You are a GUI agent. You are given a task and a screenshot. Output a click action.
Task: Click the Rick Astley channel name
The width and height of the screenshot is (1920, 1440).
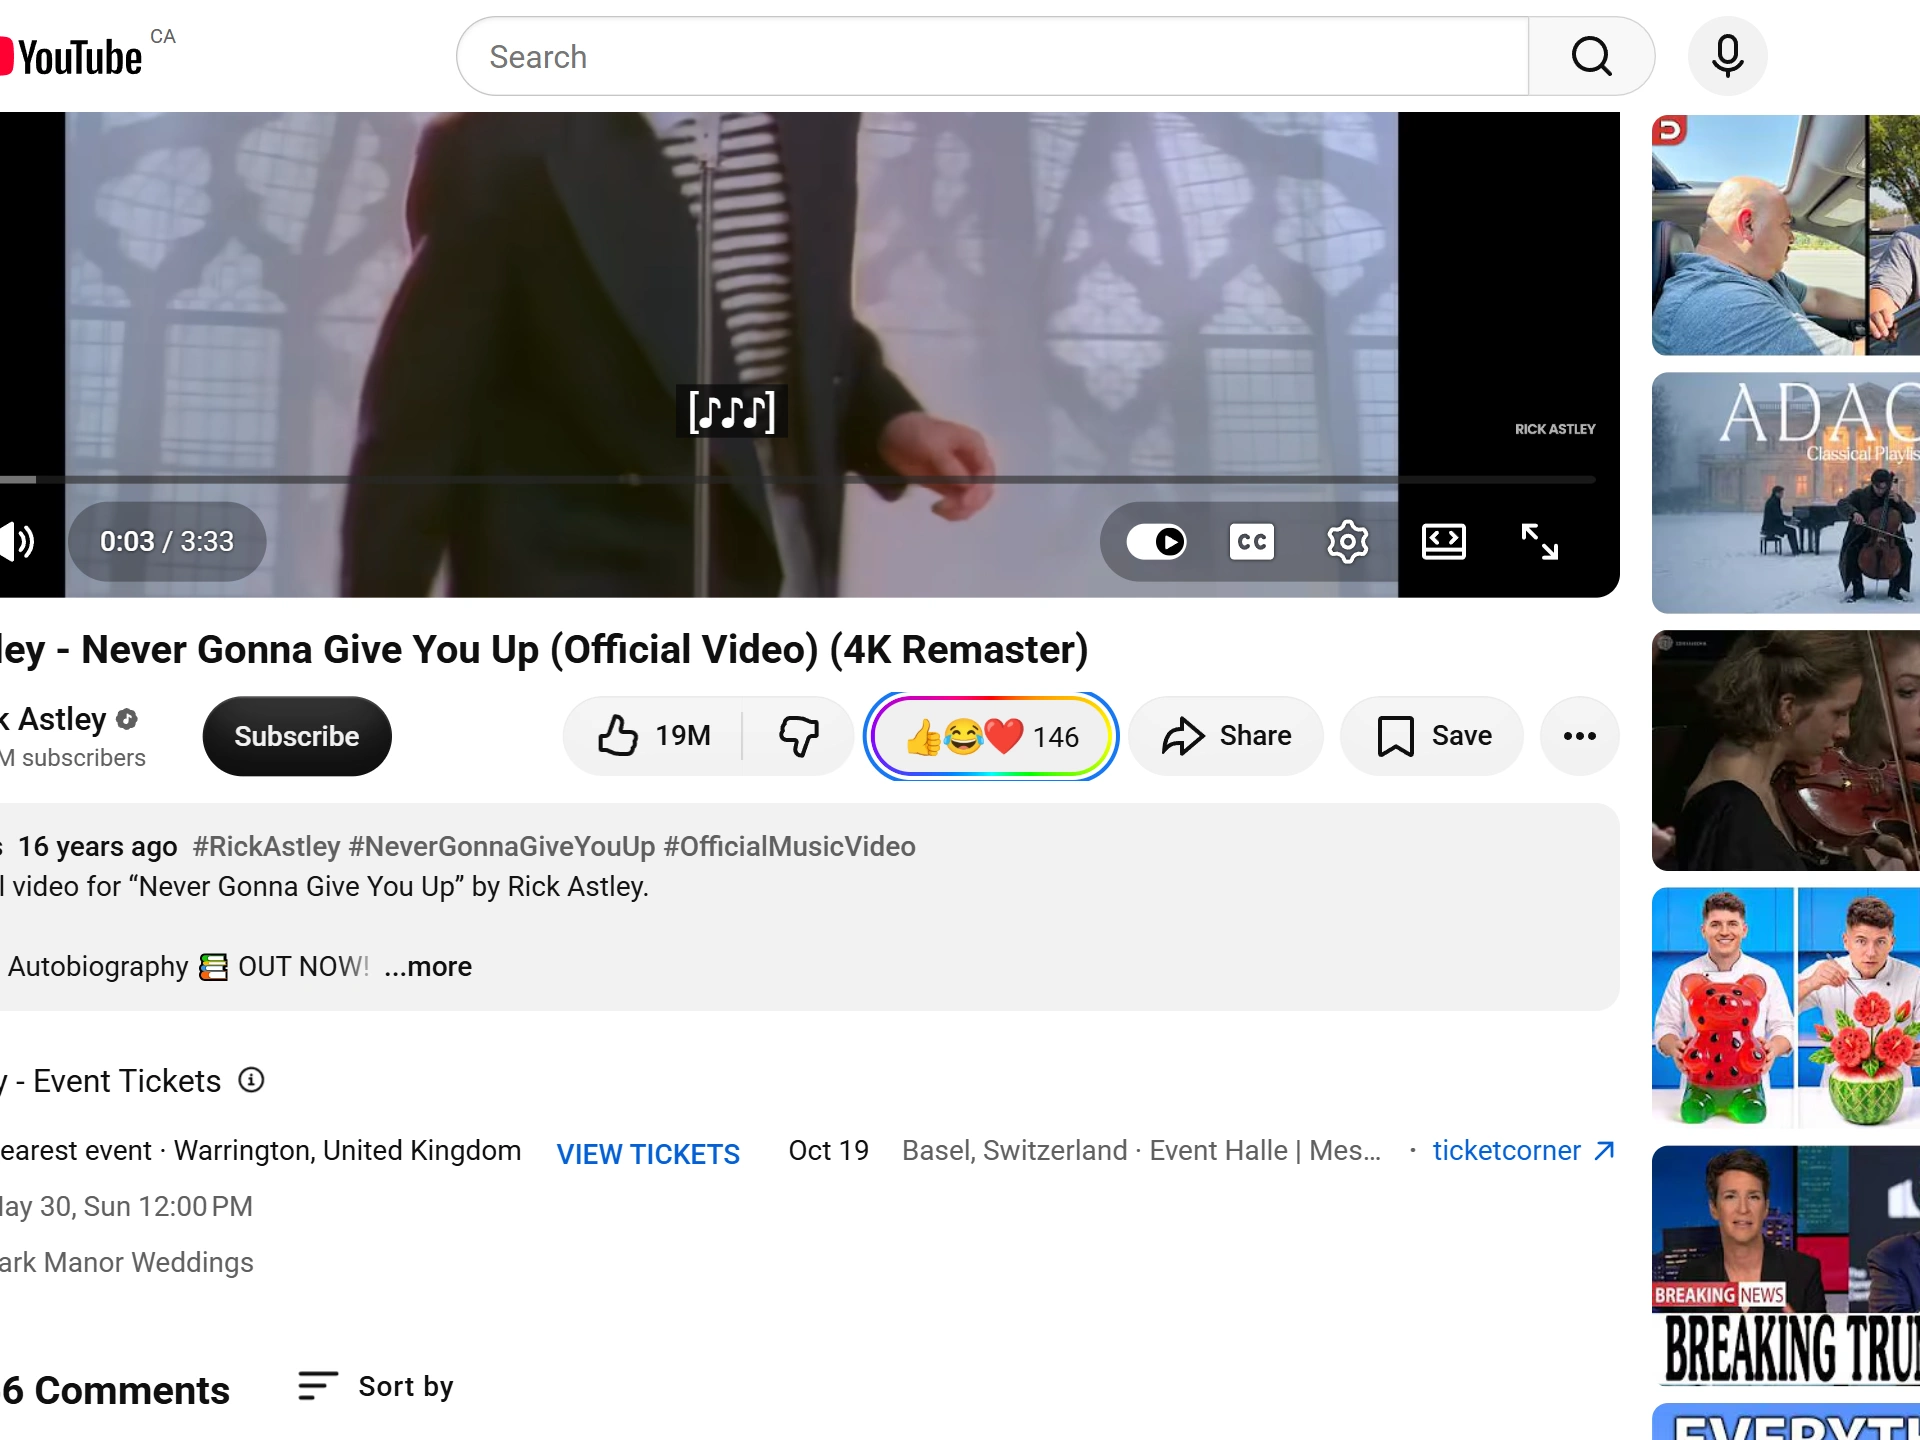[x=54, y=719]
